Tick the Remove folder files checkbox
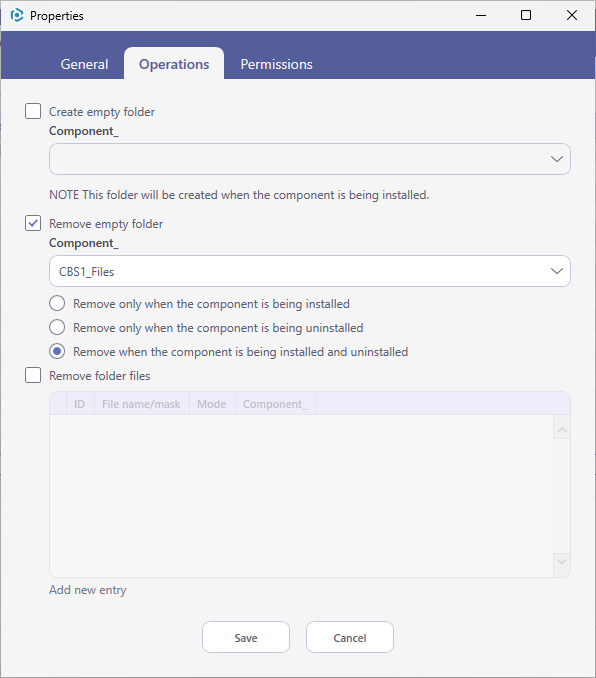The height and width of the screenshot is (678, 596). pos(33,375)
